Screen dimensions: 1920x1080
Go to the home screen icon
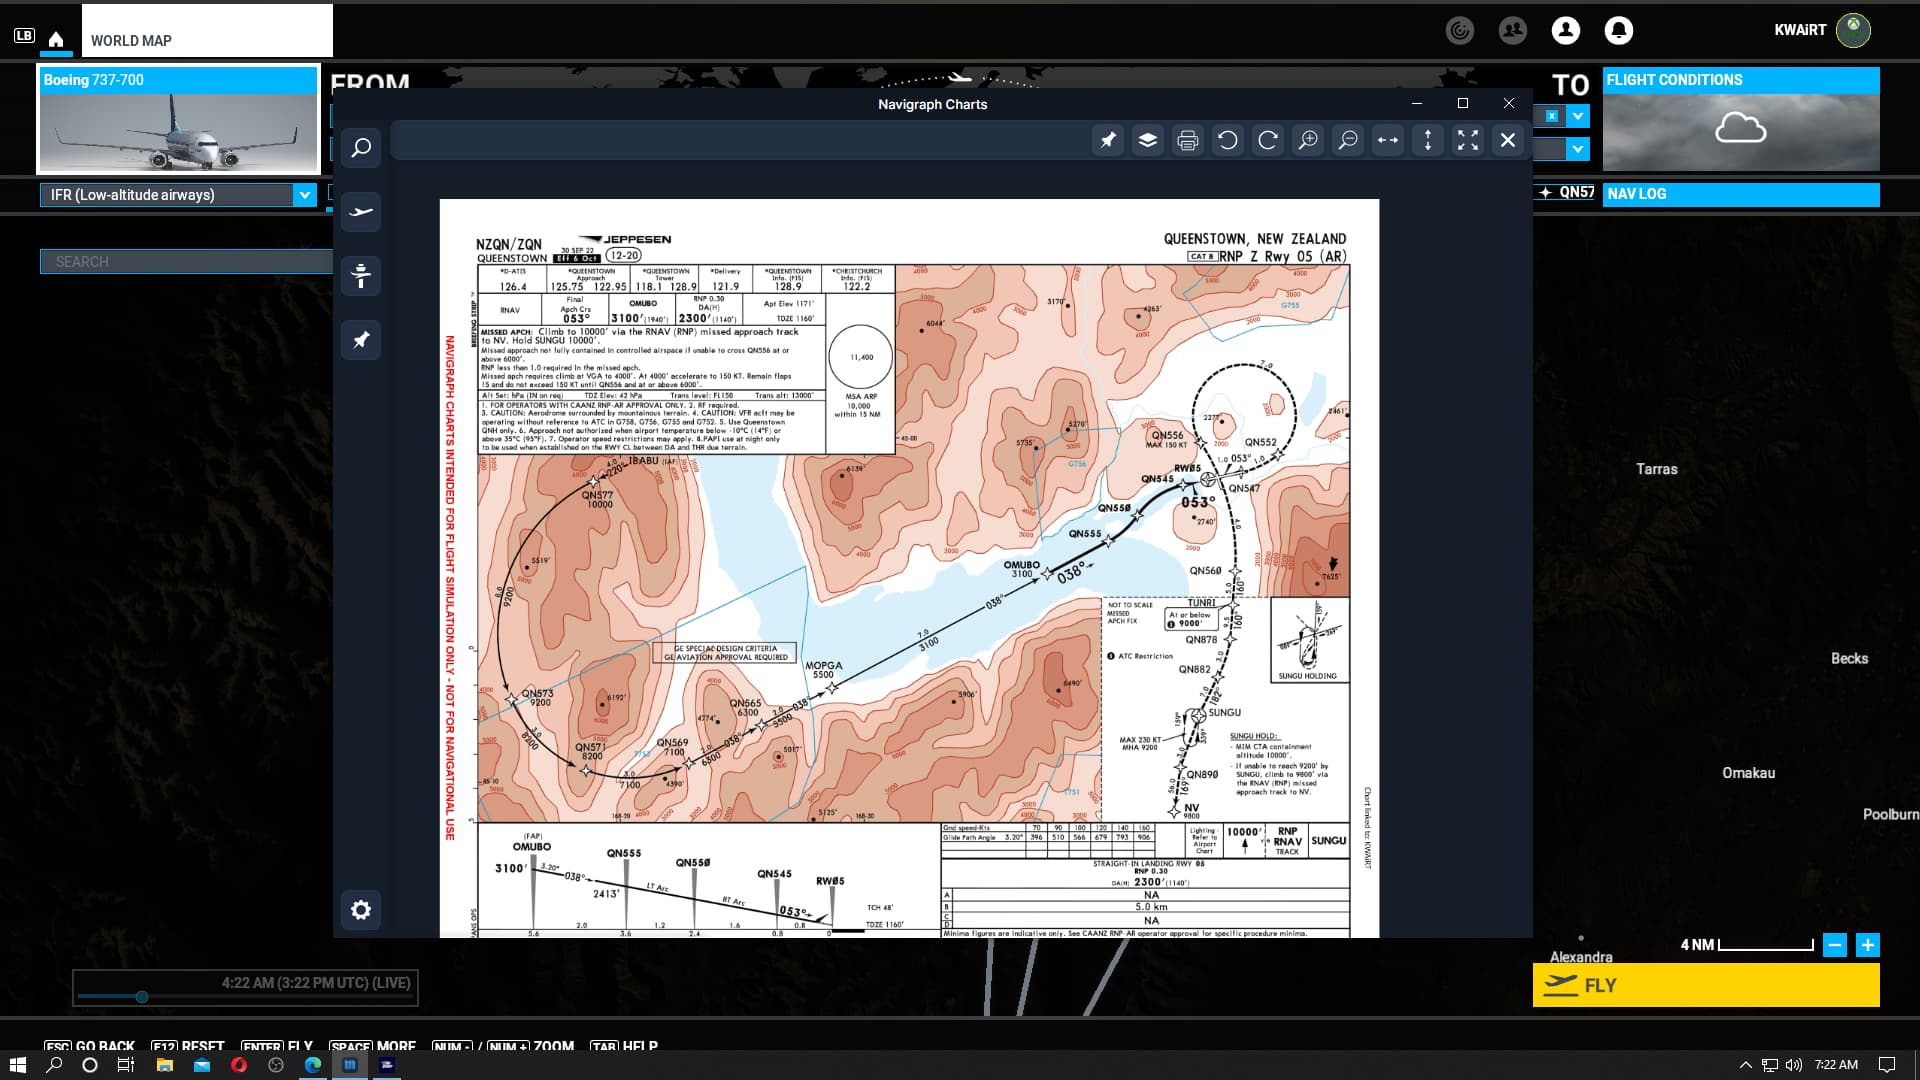click(56, 39)
